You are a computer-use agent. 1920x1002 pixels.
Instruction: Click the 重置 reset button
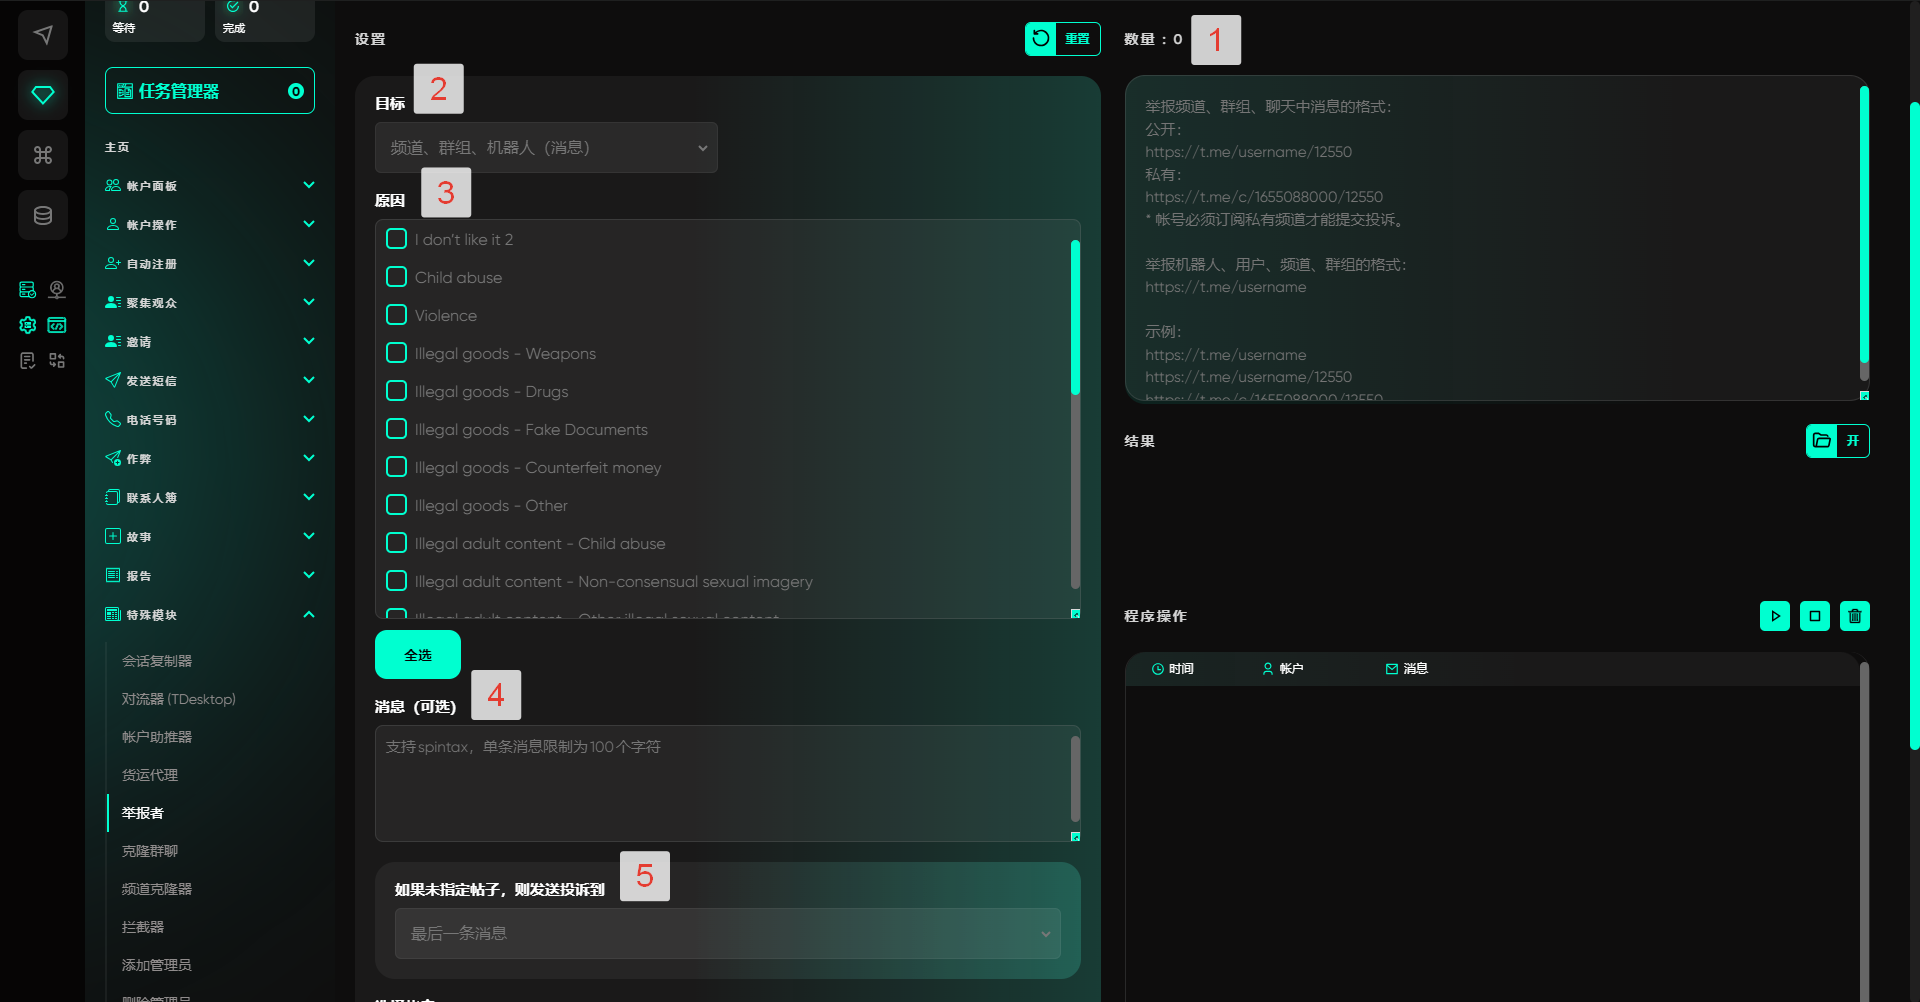(1062, 39)
